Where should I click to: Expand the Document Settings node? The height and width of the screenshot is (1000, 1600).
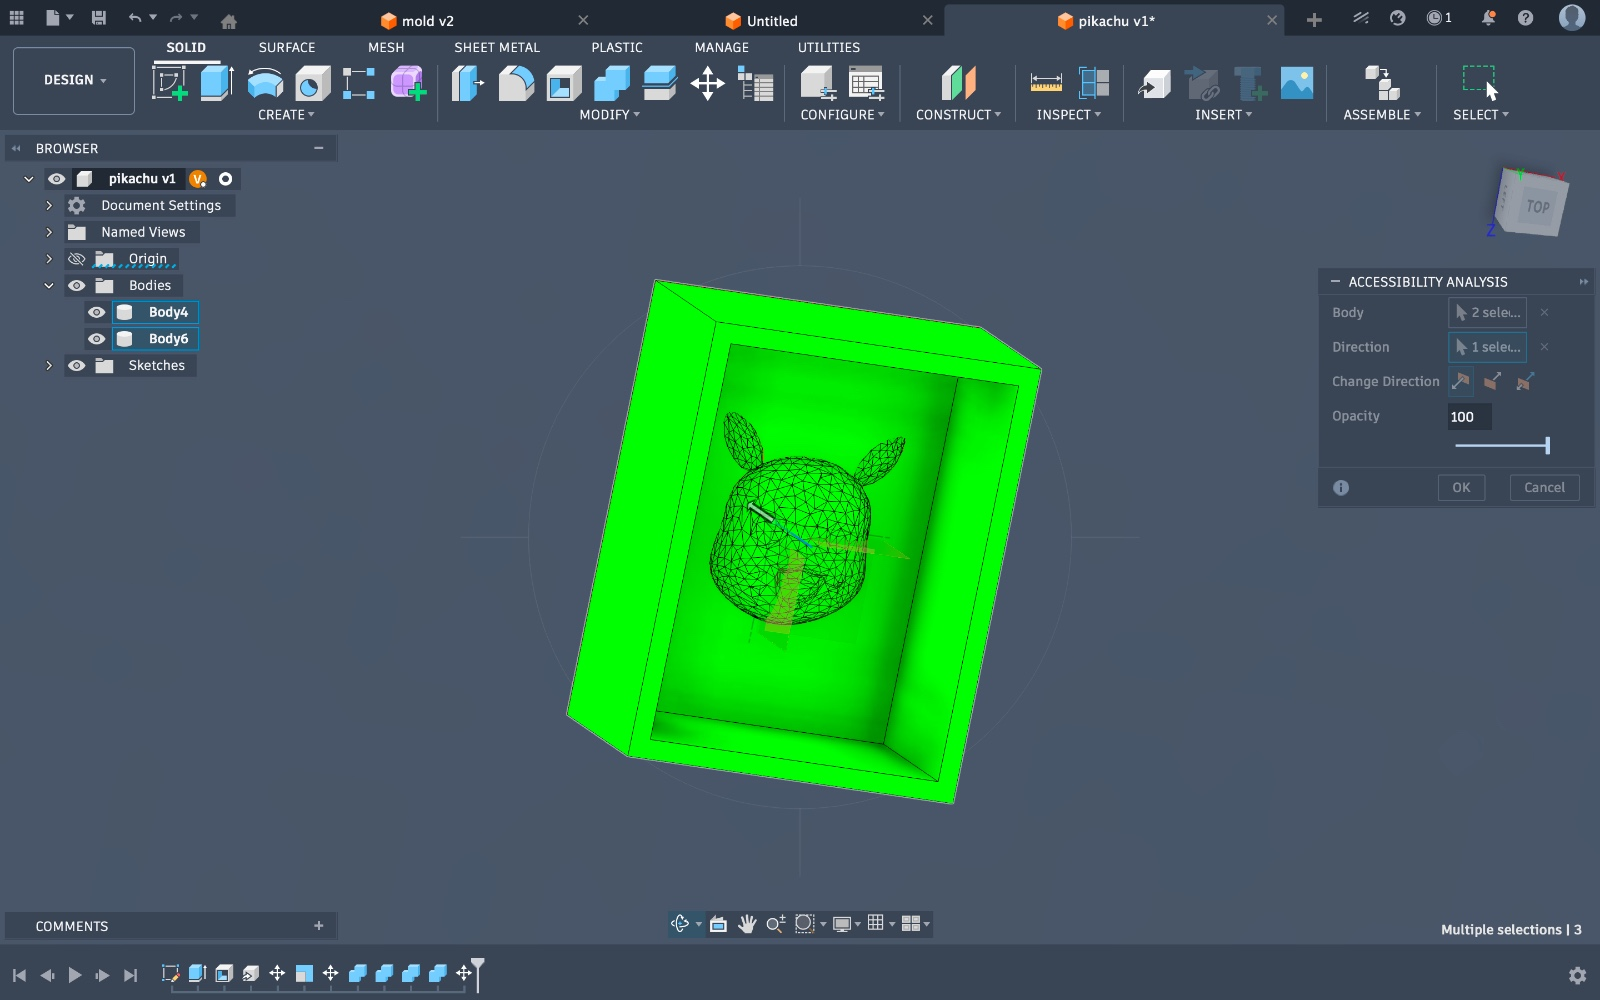tap(49, 206)
